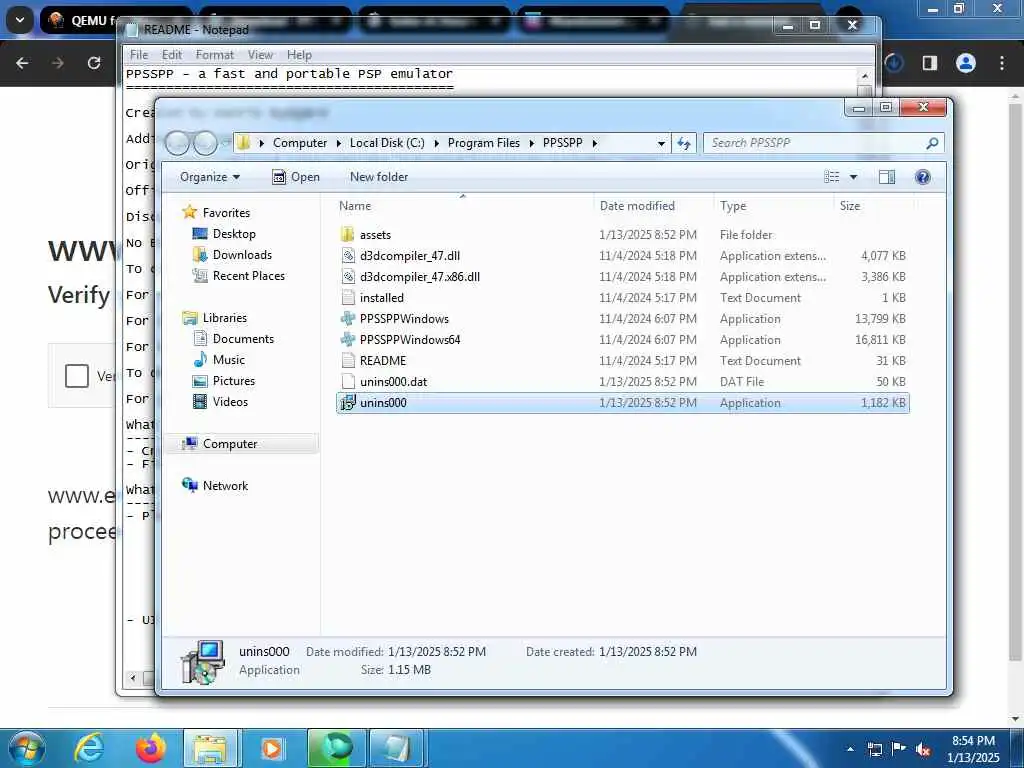
Task: Open Music library in sidebar
Action: click(x=219, y=360)
